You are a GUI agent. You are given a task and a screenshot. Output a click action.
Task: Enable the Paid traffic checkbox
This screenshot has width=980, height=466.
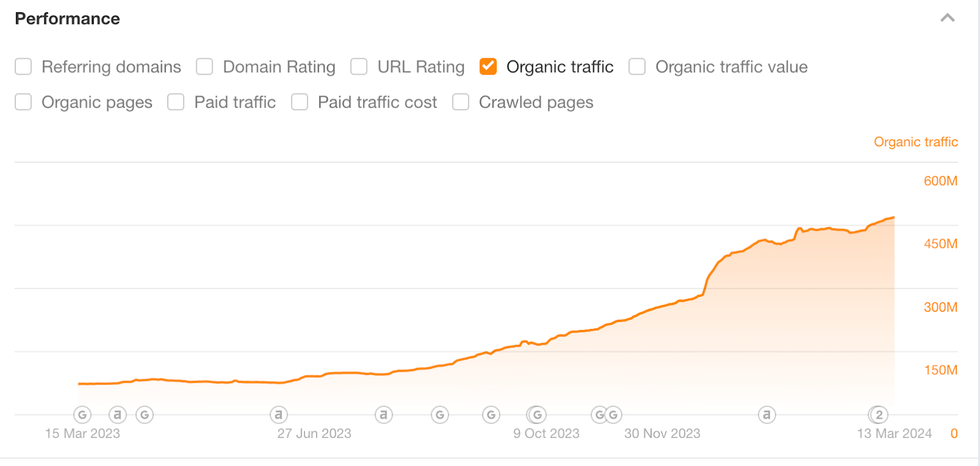click(x=176, y=102)
